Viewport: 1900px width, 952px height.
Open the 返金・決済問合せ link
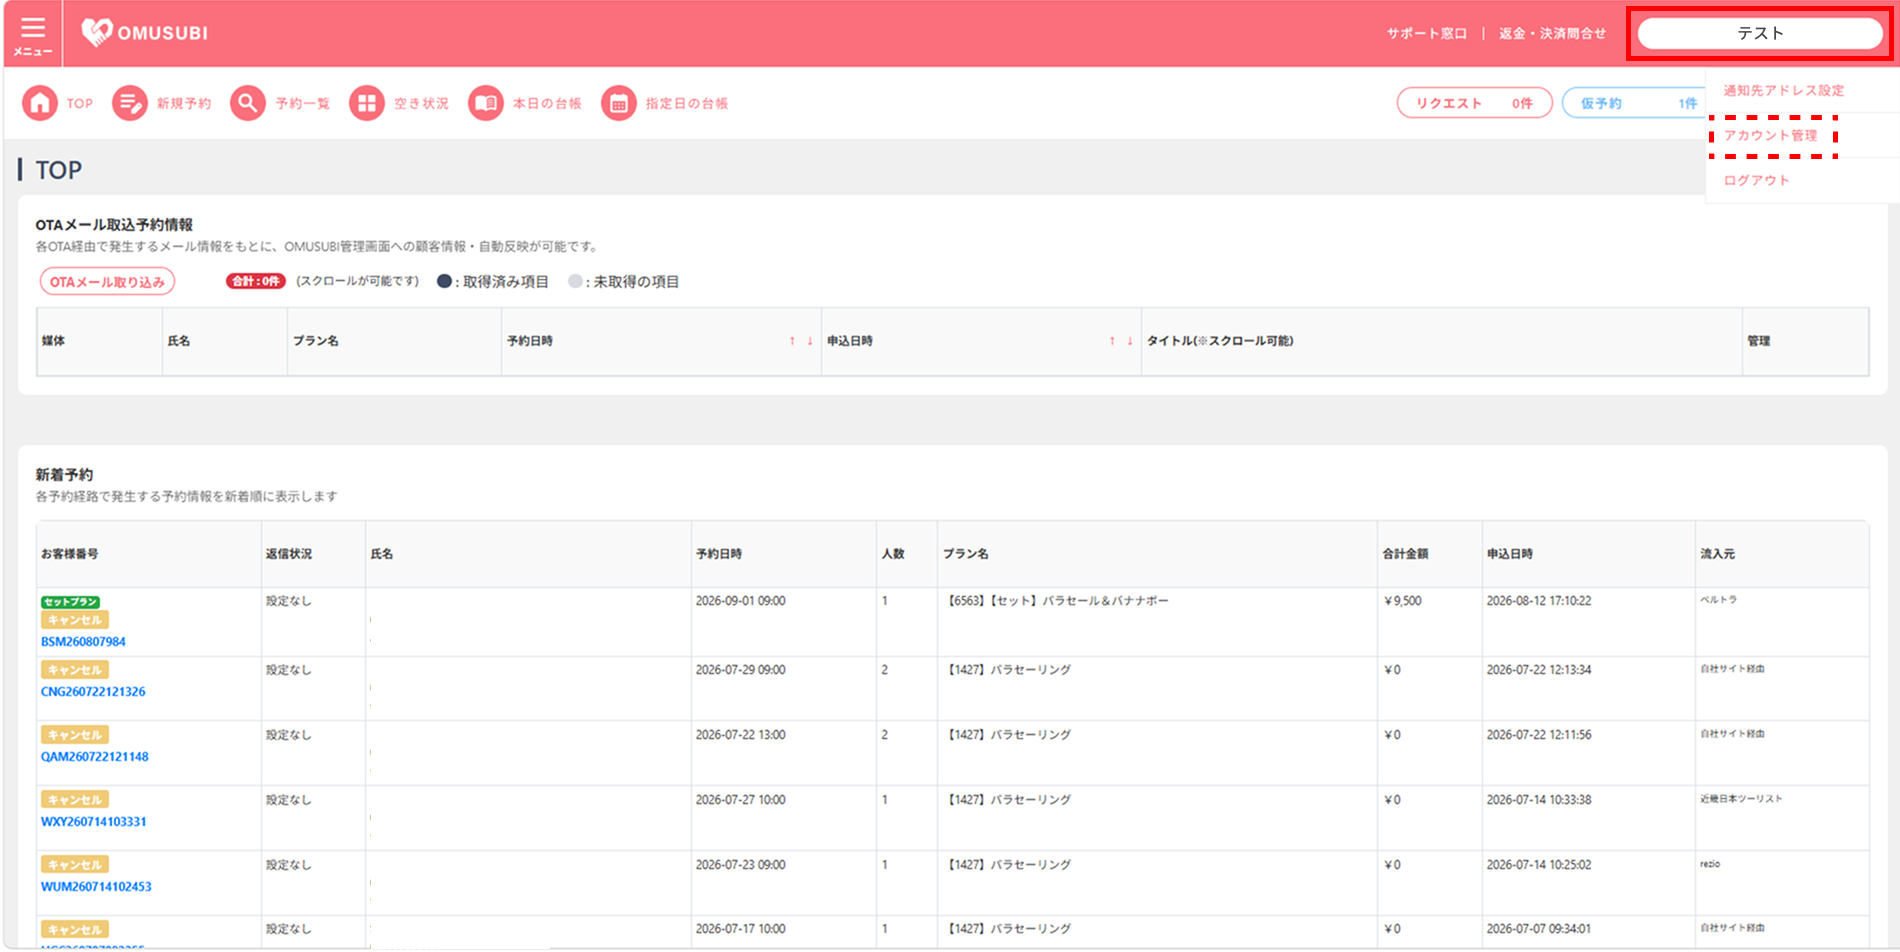(x=1552, y=33)
